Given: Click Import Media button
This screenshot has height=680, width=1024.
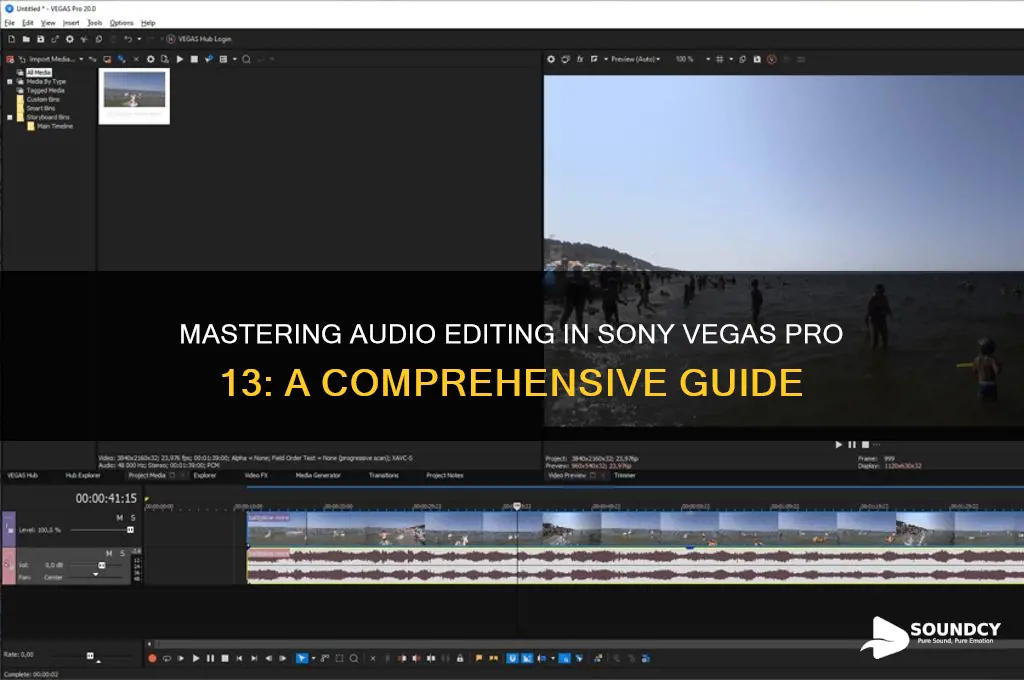Looking at the screenshot, I should tap(47, 59).
